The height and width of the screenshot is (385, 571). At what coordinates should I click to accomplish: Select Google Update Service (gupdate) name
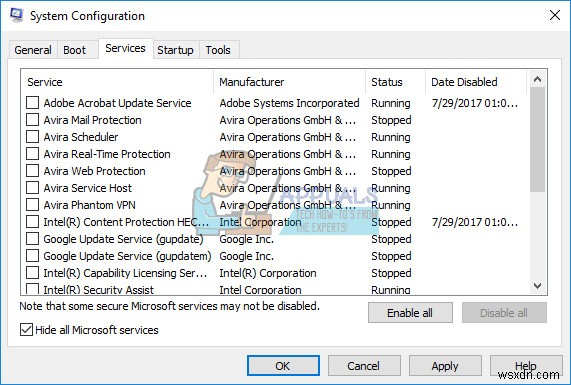123,239
